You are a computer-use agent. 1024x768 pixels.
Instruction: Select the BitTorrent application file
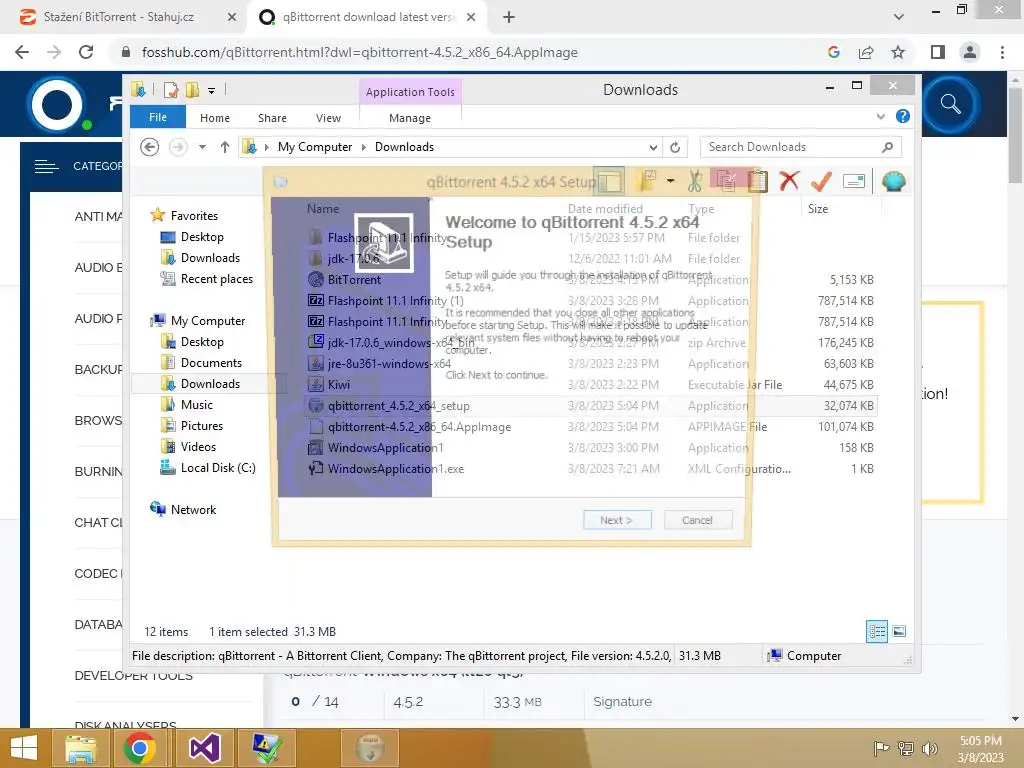point(354,280)
